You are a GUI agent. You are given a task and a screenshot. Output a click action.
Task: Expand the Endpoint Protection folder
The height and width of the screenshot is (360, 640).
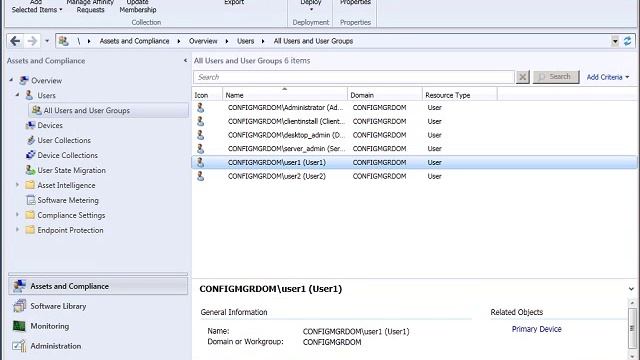click(x=18, y=230)
